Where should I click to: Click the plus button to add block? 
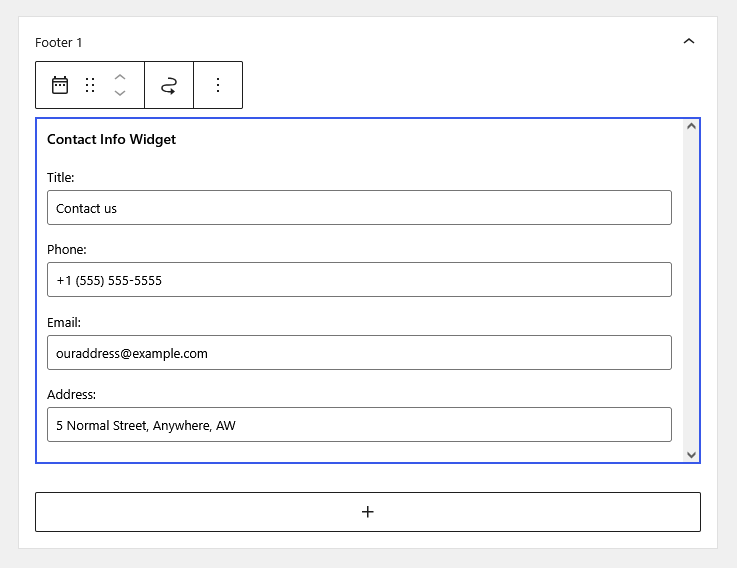(367, 512)
